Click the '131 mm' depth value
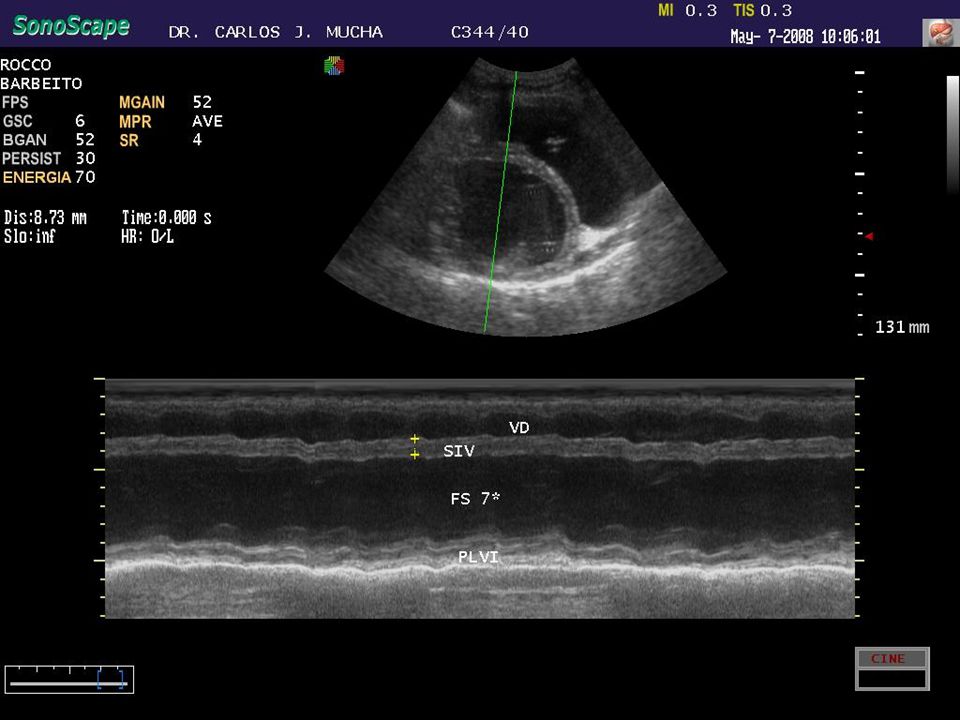This screenshot has width=960, height=720. (x=902, y=327)
